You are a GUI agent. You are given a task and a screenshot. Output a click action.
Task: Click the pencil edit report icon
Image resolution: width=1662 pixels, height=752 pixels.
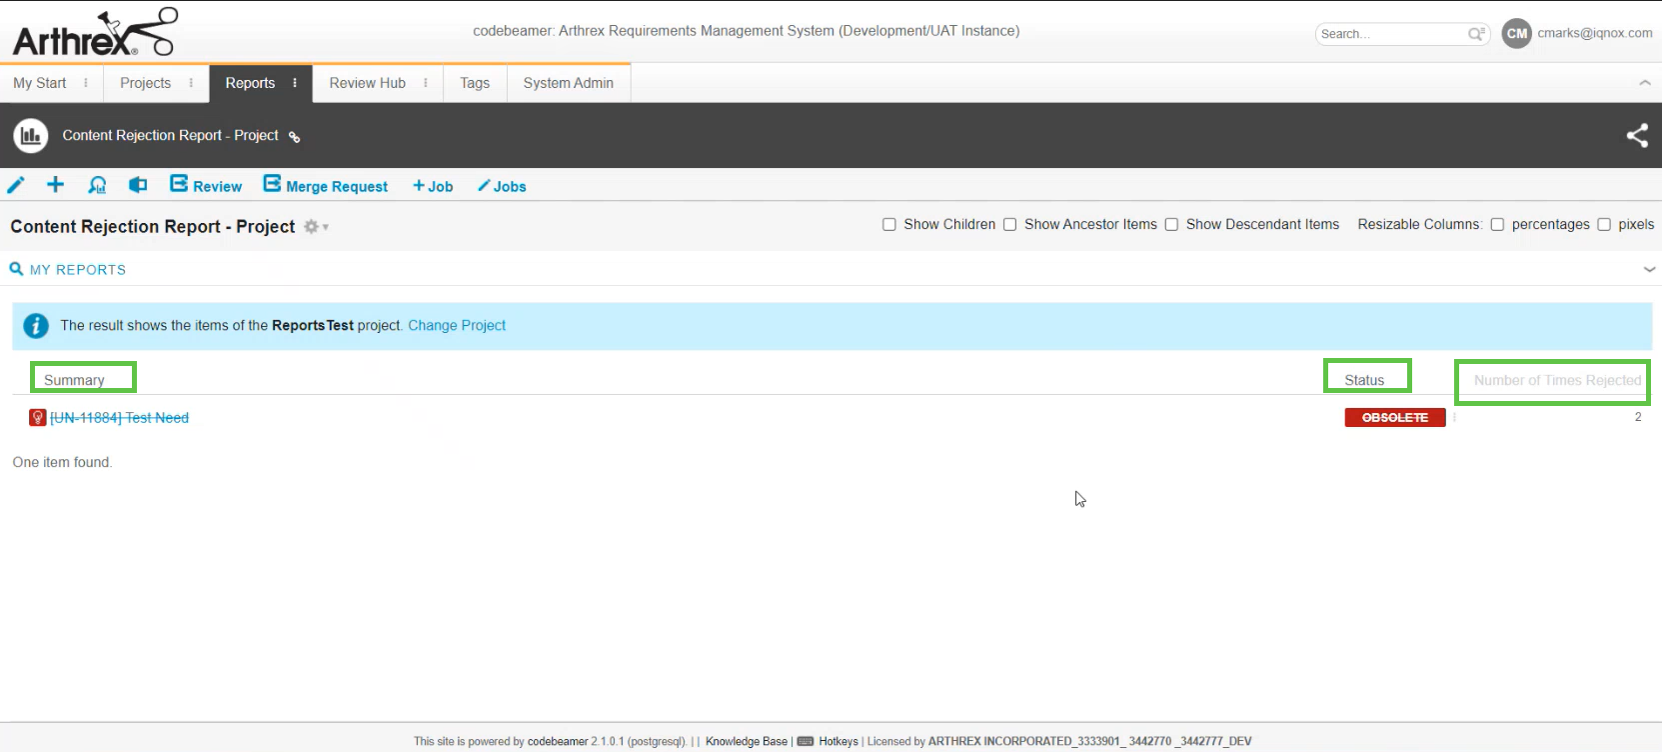click(x=16, y=185)
